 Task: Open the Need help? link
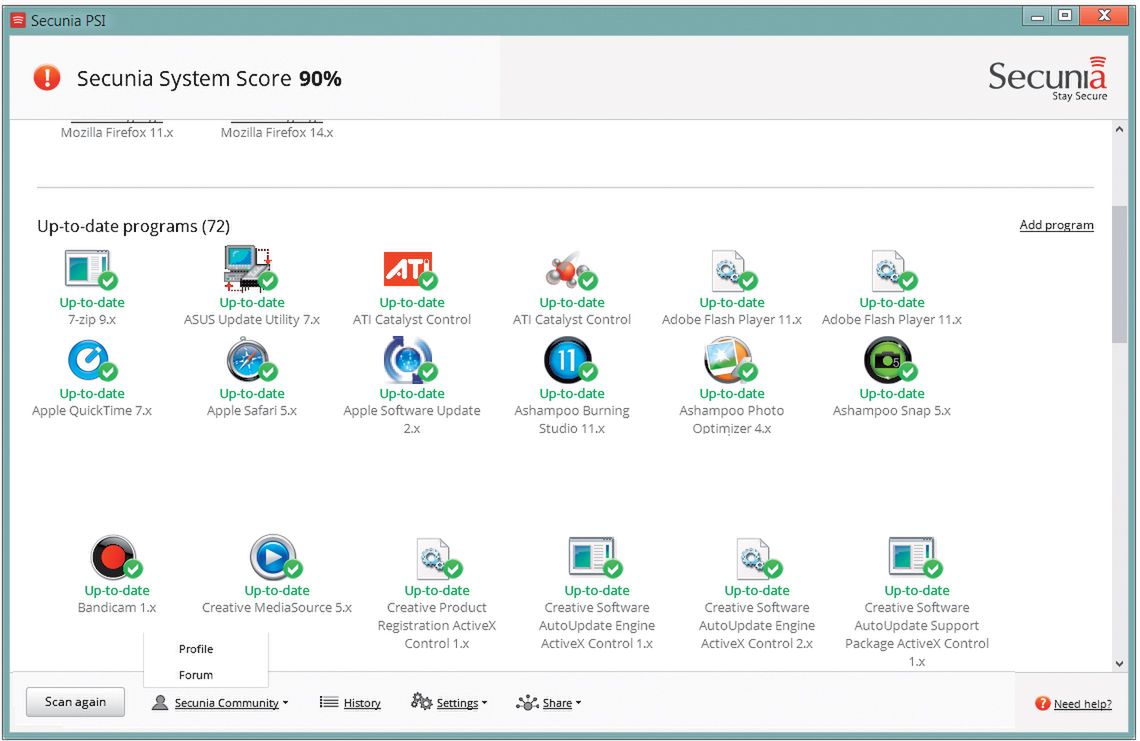pos(1083,704)
